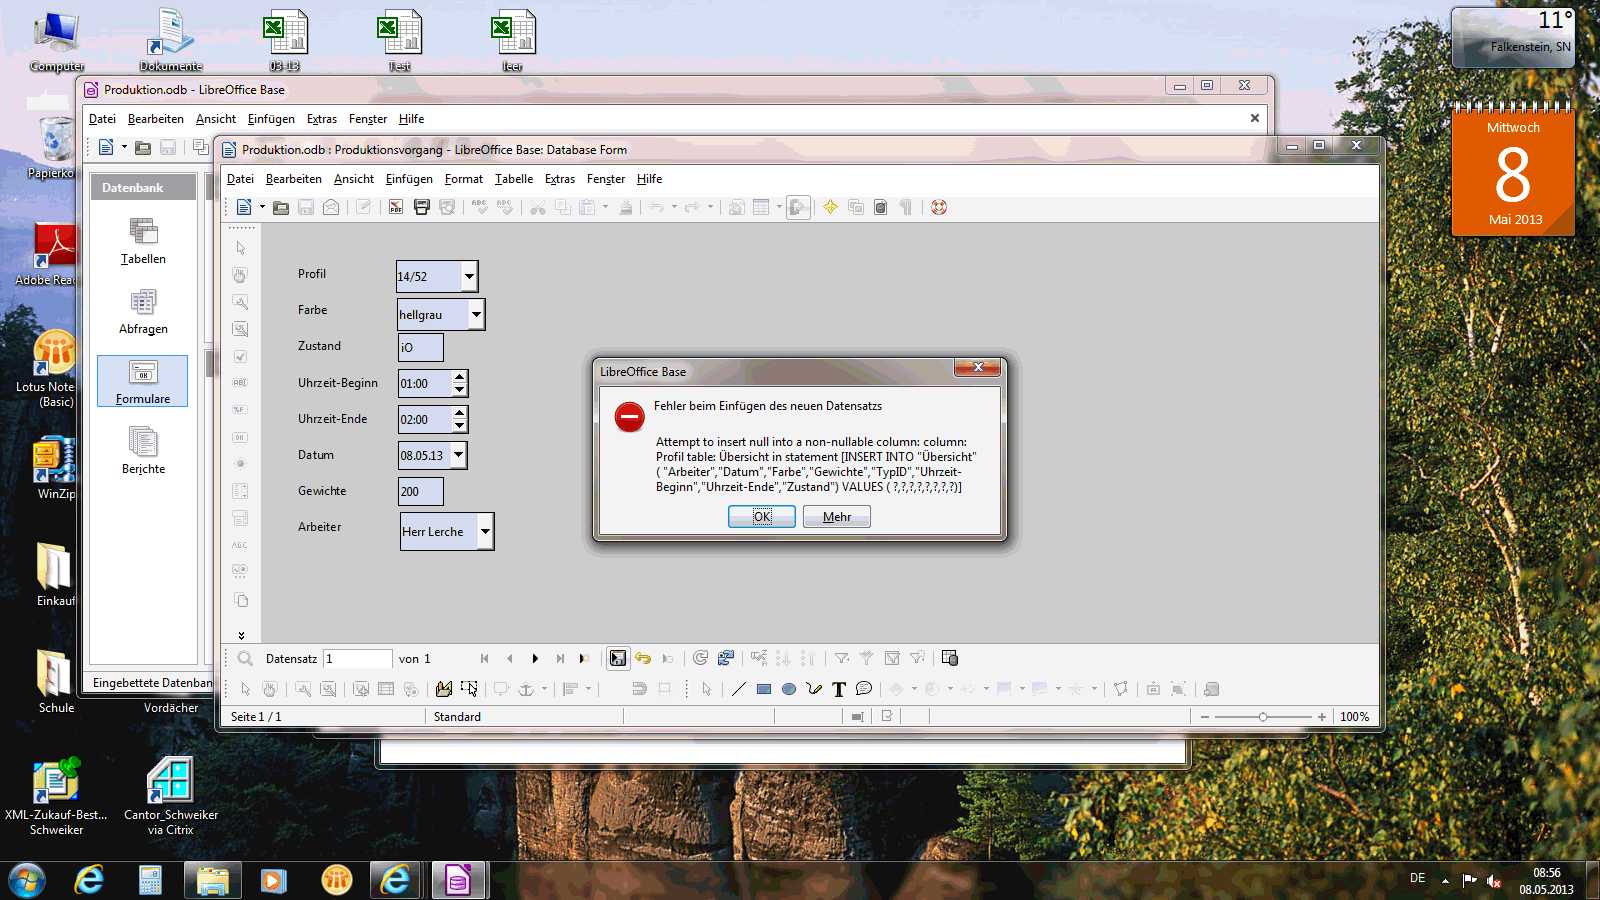Click the AutoFilter funnel icon
This screenshot has height=900, width=1600.
[842, 658]
